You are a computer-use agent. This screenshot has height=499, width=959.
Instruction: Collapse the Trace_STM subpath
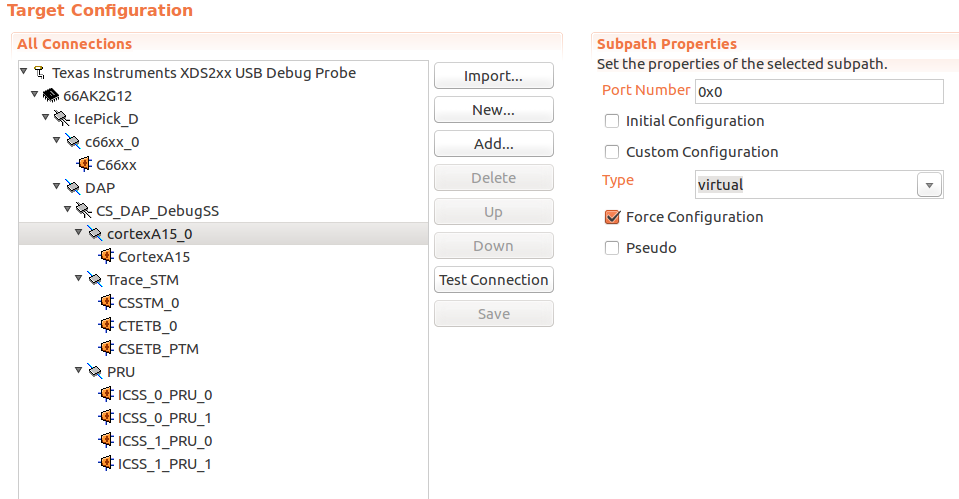pos(79,280)
